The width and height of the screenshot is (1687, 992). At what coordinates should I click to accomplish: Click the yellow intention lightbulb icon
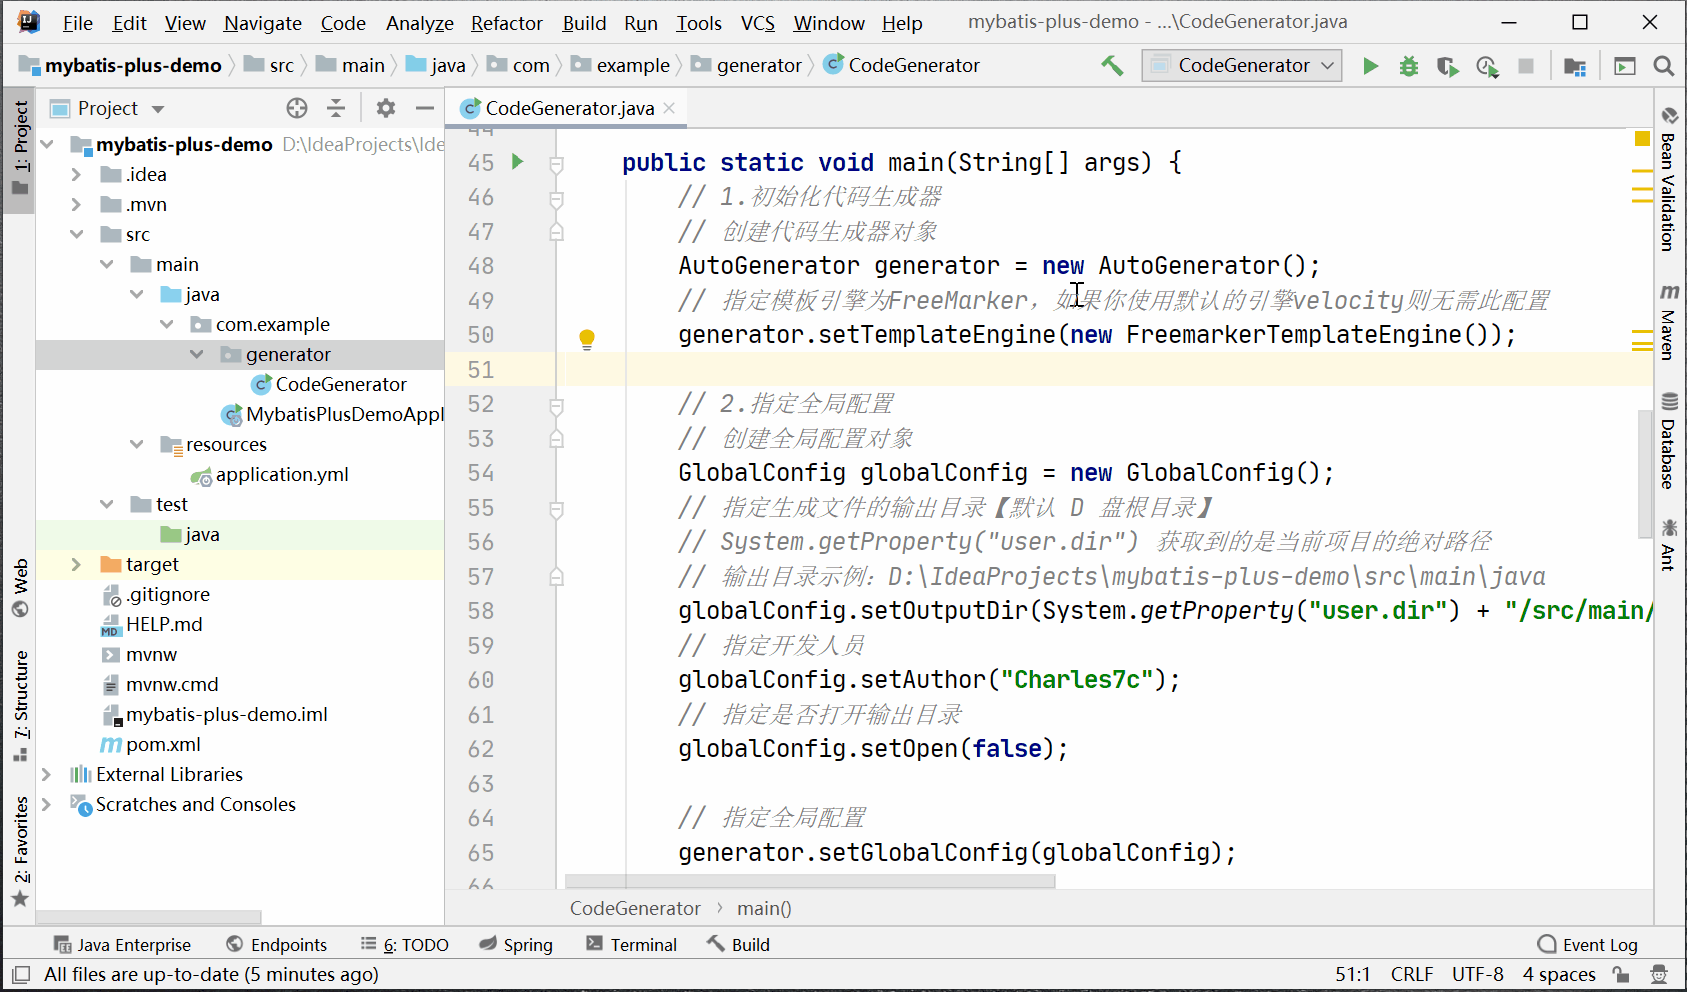(x=587, y=339)
